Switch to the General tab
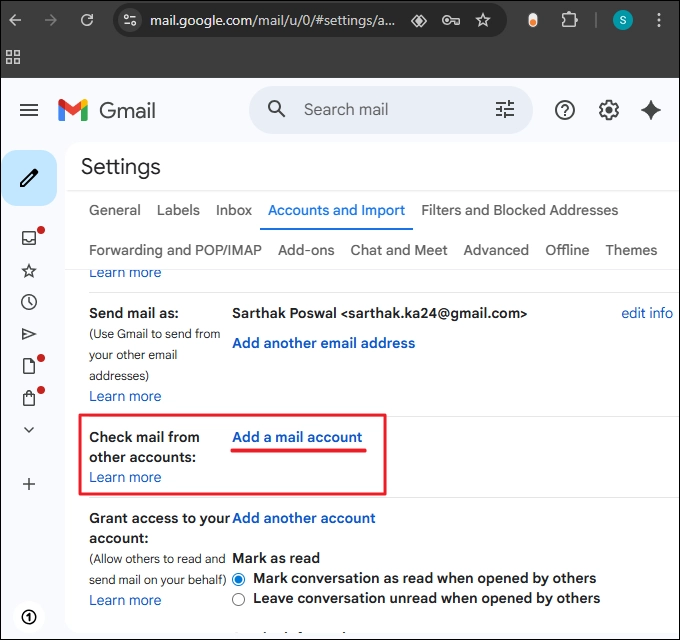The height and width of the screenshot is (640, 680). click(x=114, y=210)
